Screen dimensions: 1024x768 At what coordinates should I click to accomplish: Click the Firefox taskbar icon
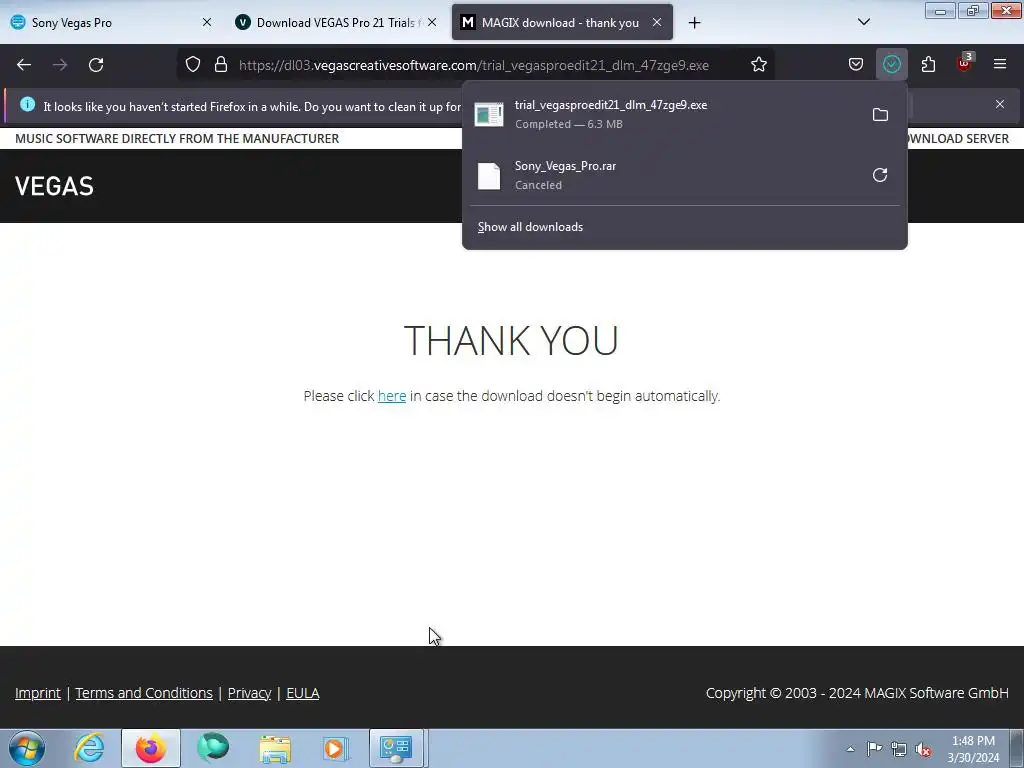[x=151, y=748]
